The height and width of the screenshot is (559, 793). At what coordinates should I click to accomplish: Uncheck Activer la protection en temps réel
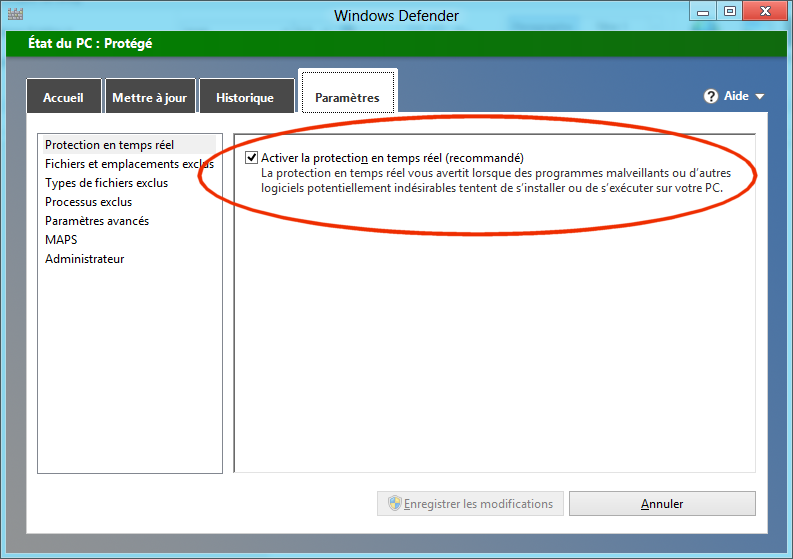tap(251, 157)
